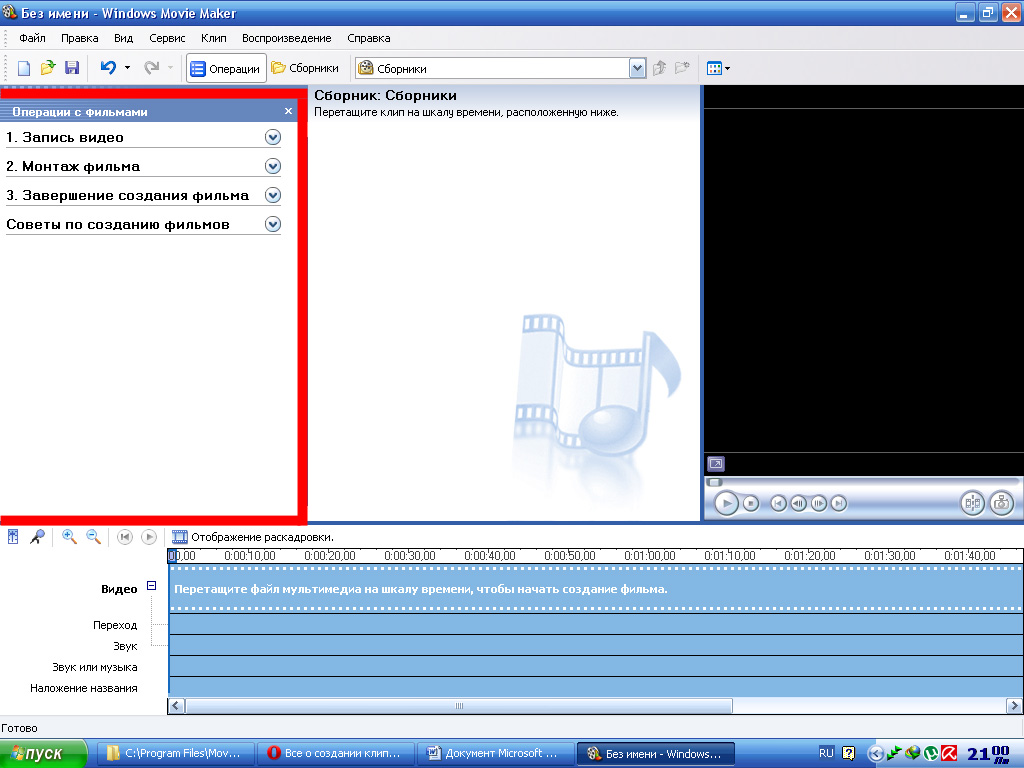The image size is (1024, 768).
Task: Expand Советы по созданию фильмов section
Action: point(273,225)
